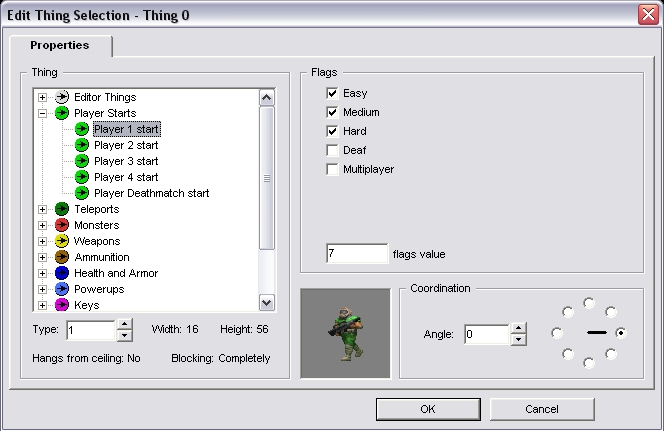Expand the Monsters tree node
Viewport: 664px width, 431px height.
click(x=42, y=225)
